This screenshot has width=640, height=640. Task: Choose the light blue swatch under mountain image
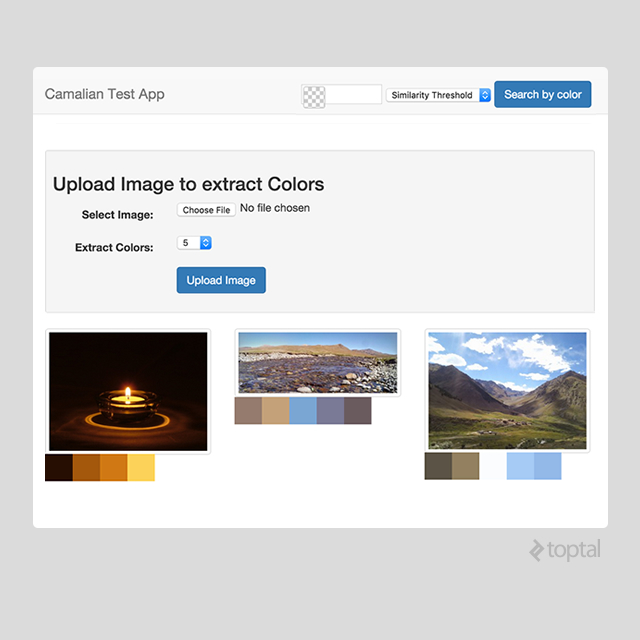(520, 466)
